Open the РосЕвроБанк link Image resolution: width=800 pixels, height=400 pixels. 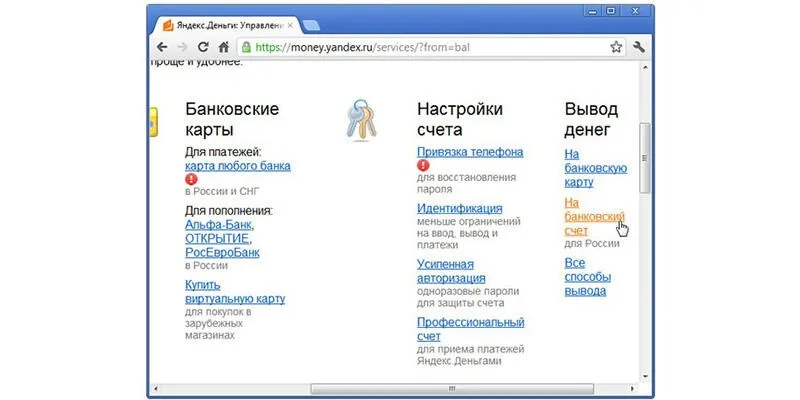(222, 253)
